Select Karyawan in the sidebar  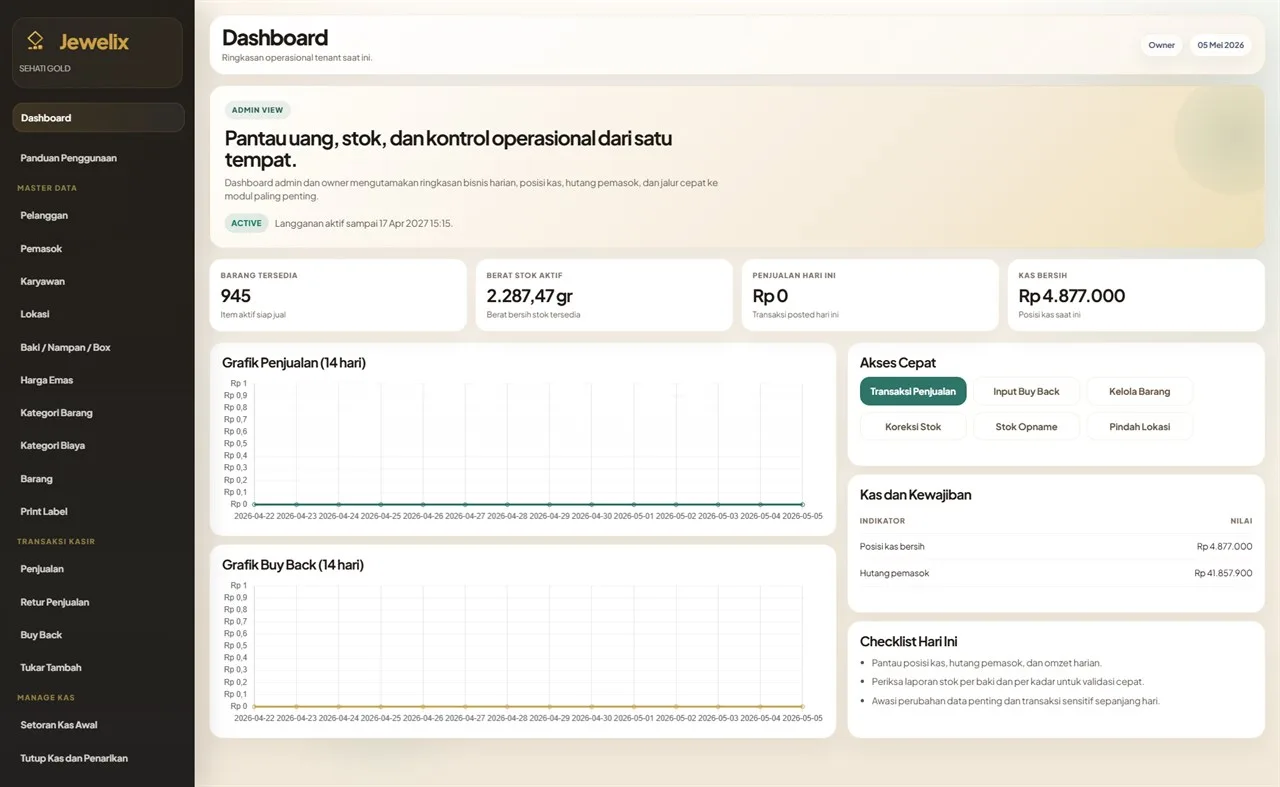(98, 281)
